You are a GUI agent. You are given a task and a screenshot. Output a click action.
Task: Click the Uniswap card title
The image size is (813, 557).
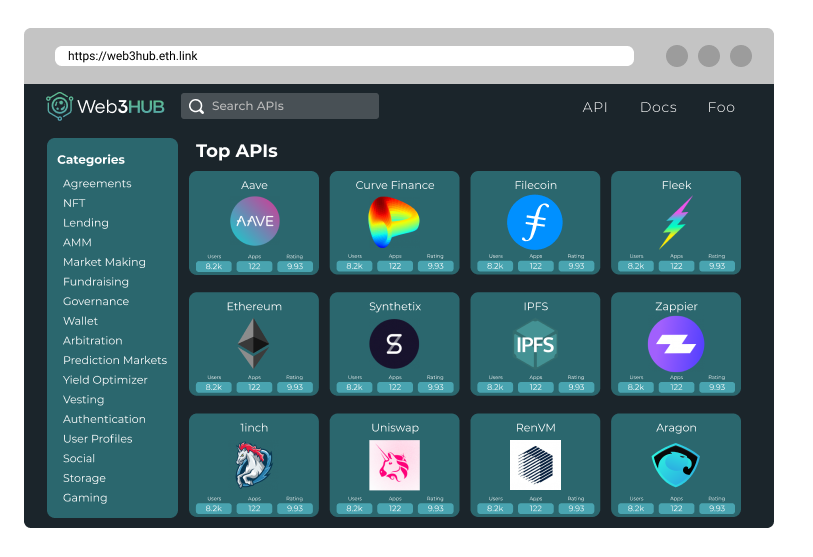click(395, 428)
